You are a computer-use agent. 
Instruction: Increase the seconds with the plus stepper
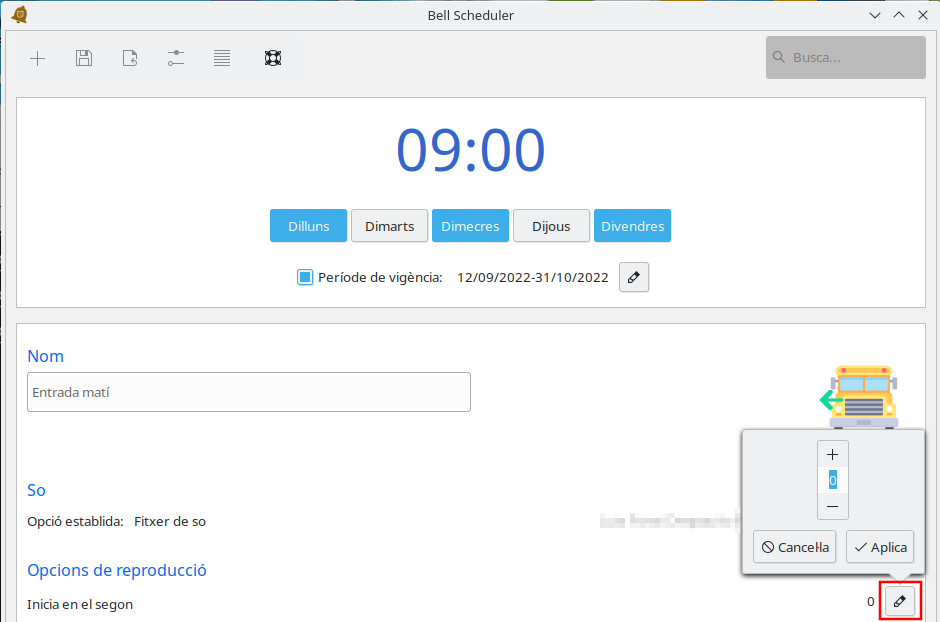pyautogui.click(x=832, y=454)
